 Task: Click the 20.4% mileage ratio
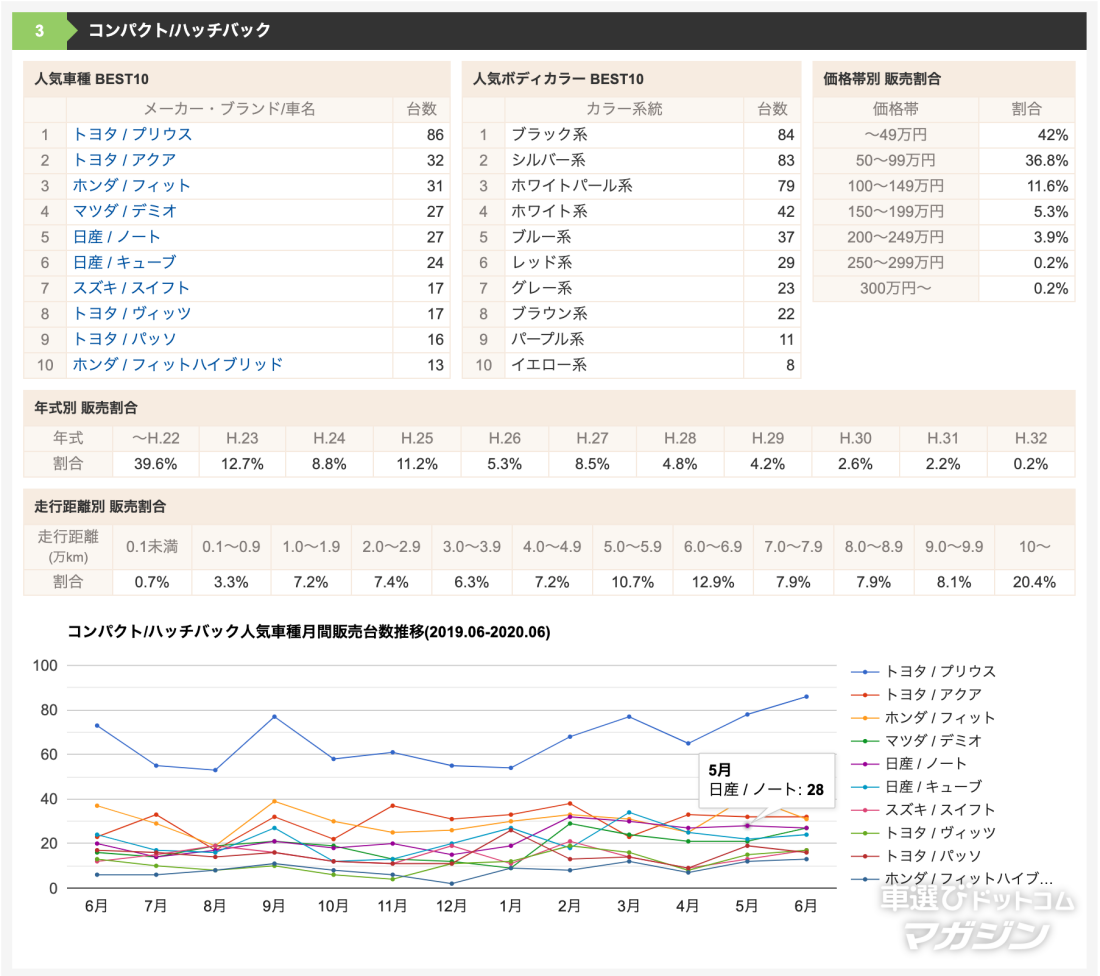coord(1035,582)
